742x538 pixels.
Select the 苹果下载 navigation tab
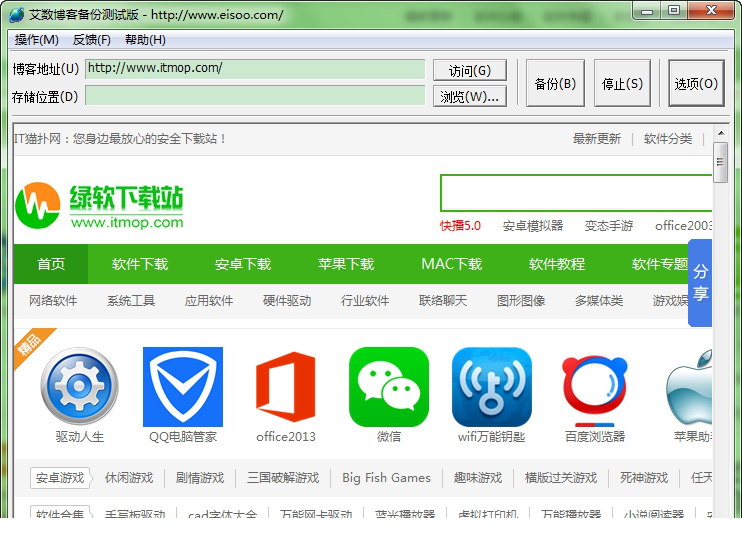tap(346, 264)
